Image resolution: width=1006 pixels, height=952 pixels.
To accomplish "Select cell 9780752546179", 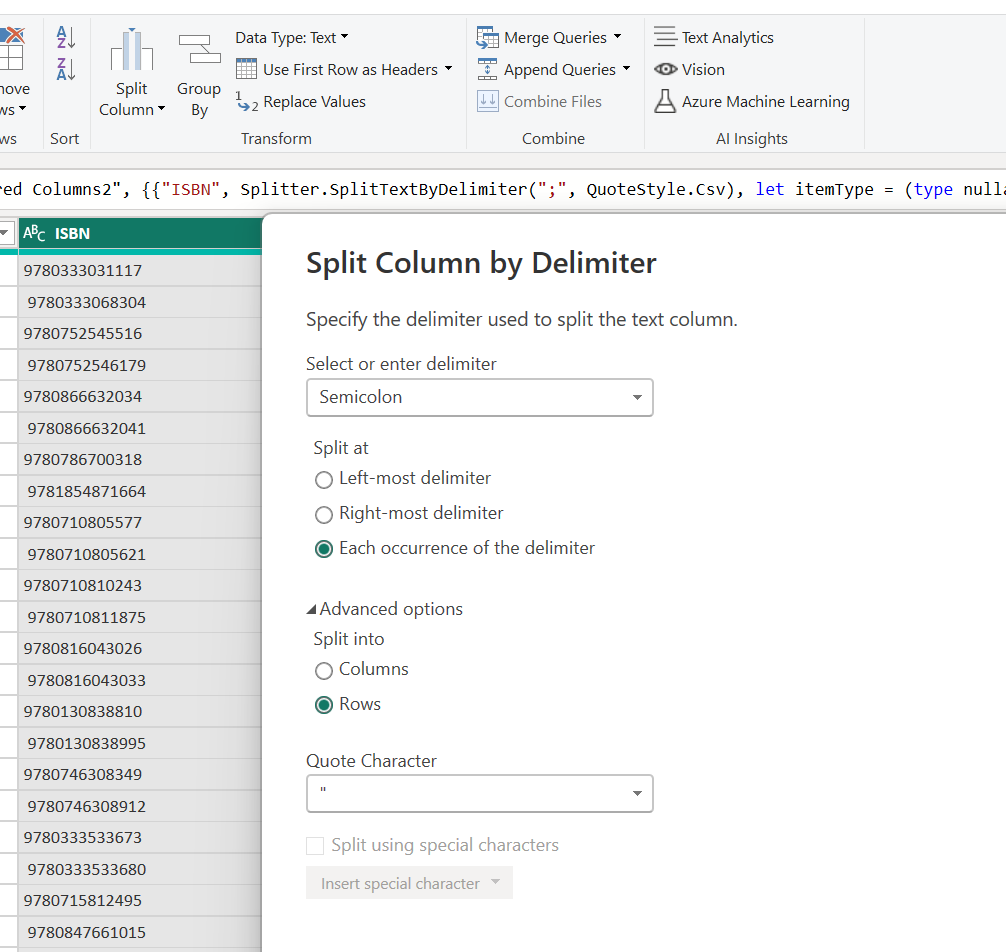I will [x=140, y=365].
